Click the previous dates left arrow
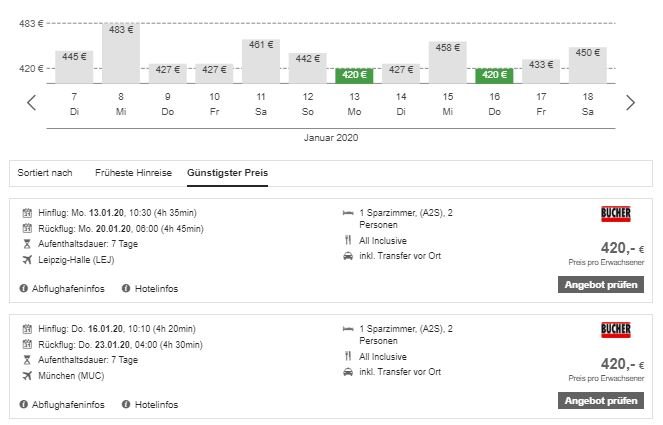 [31, 102]
